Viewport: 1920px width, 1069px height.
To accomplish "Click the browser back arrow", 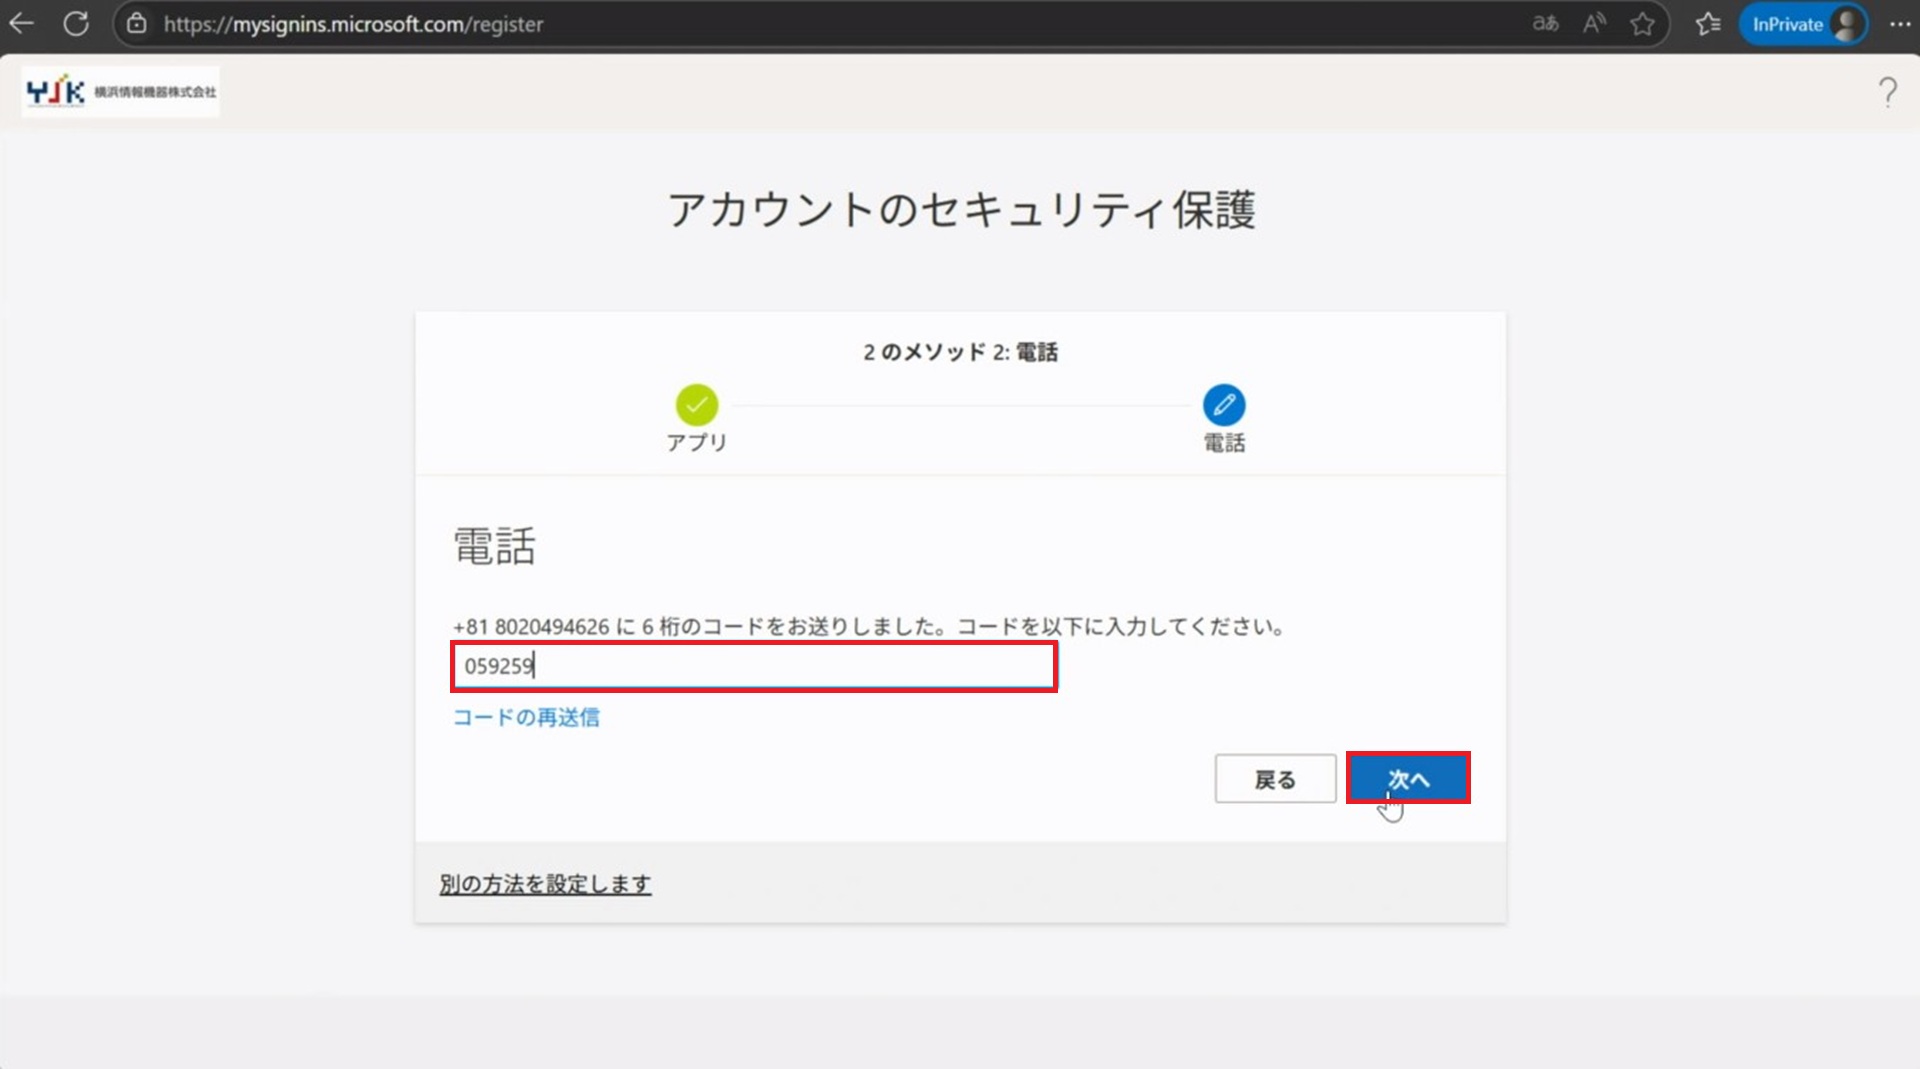I will 22,24.
